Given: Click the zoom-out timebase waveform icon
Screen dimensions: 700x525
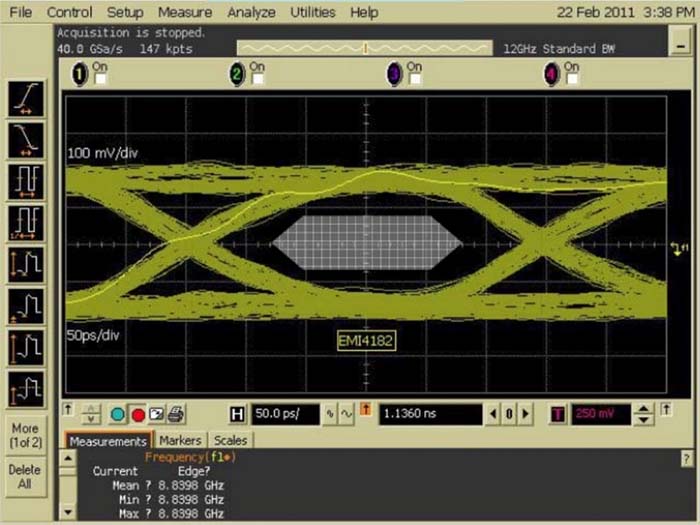Looking at the screenshot, I should point(346,414).
